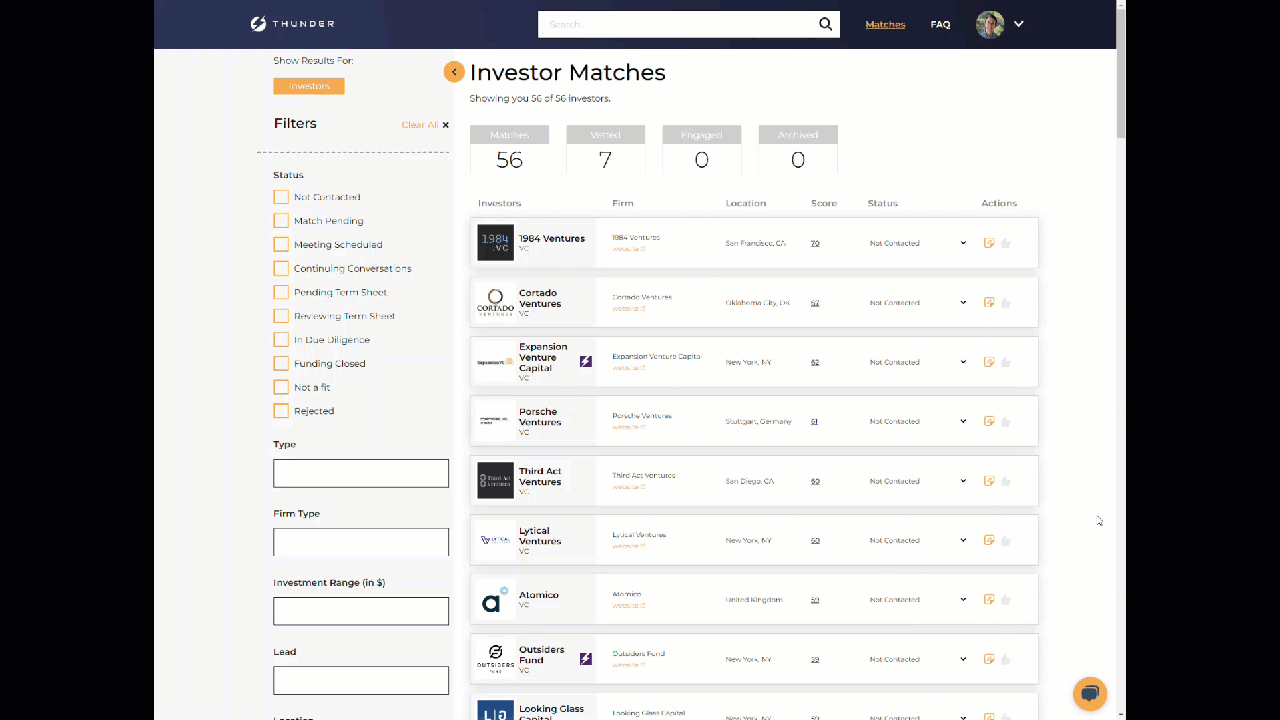Select the Archived count tab
The width and height of the screenshot is (1280, 720).
[x=797, y=150]
